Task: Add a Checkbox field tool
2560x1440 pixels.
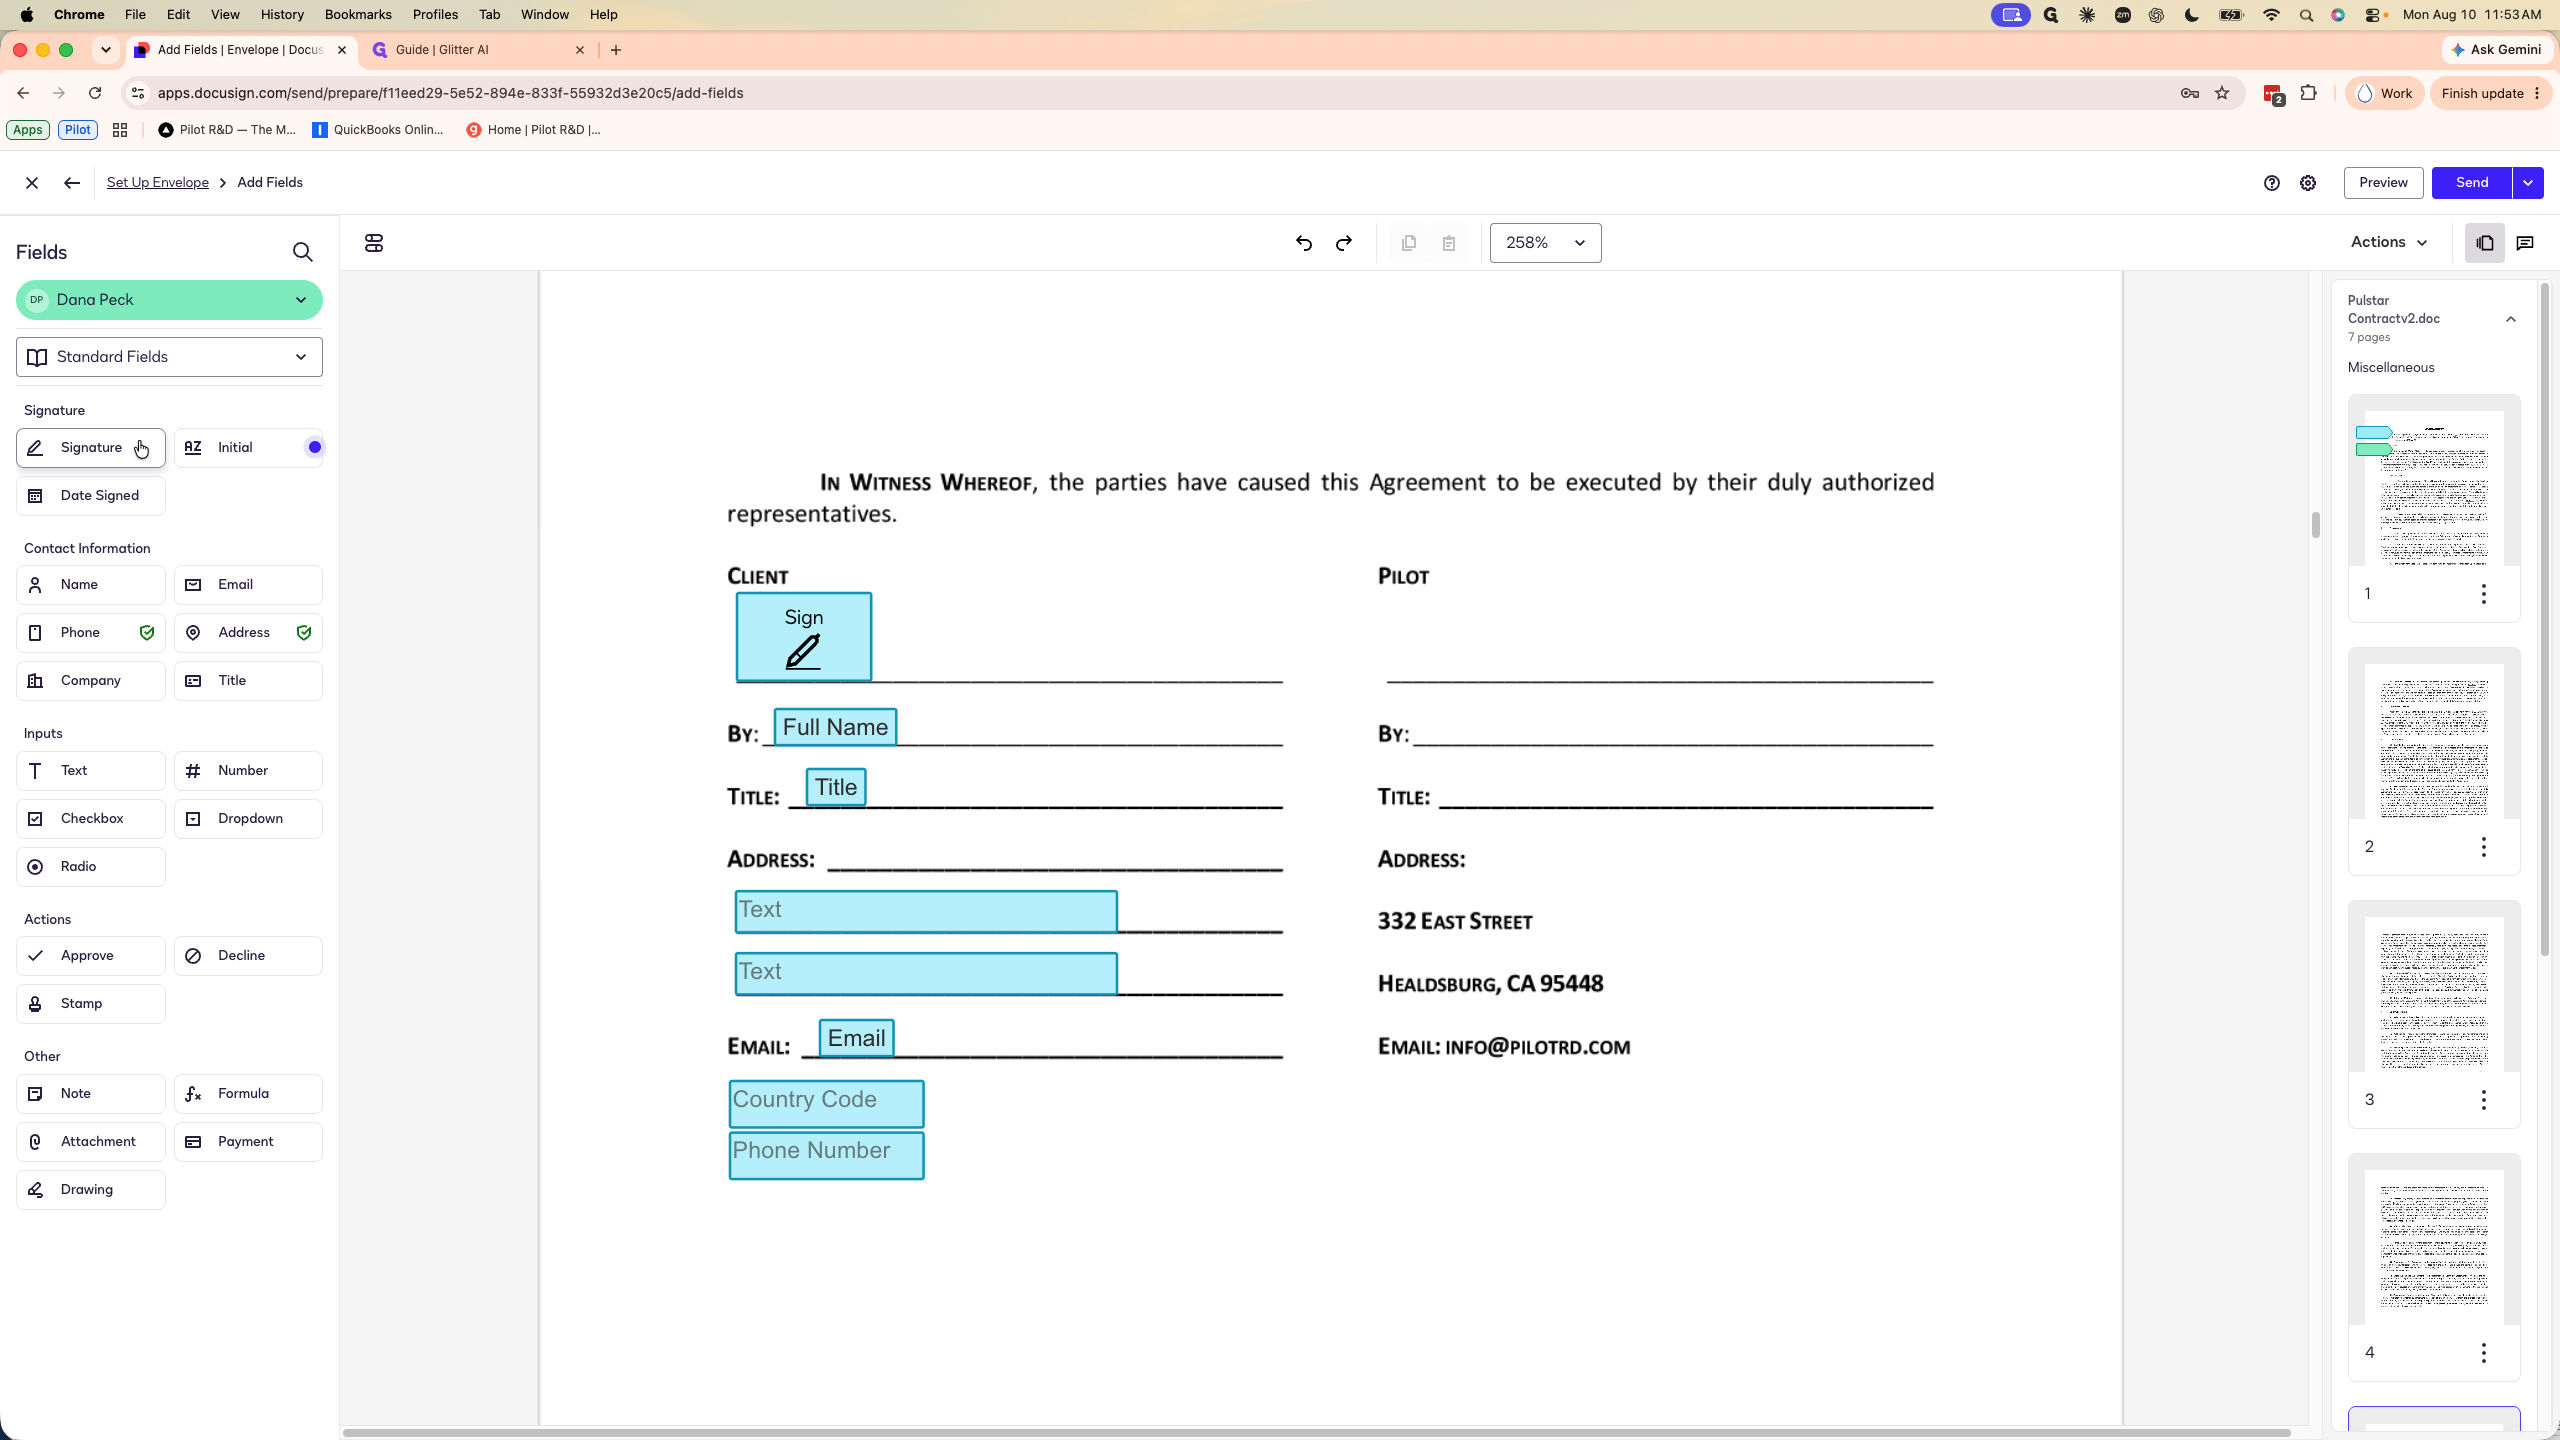Action: [x=91, y=818]
